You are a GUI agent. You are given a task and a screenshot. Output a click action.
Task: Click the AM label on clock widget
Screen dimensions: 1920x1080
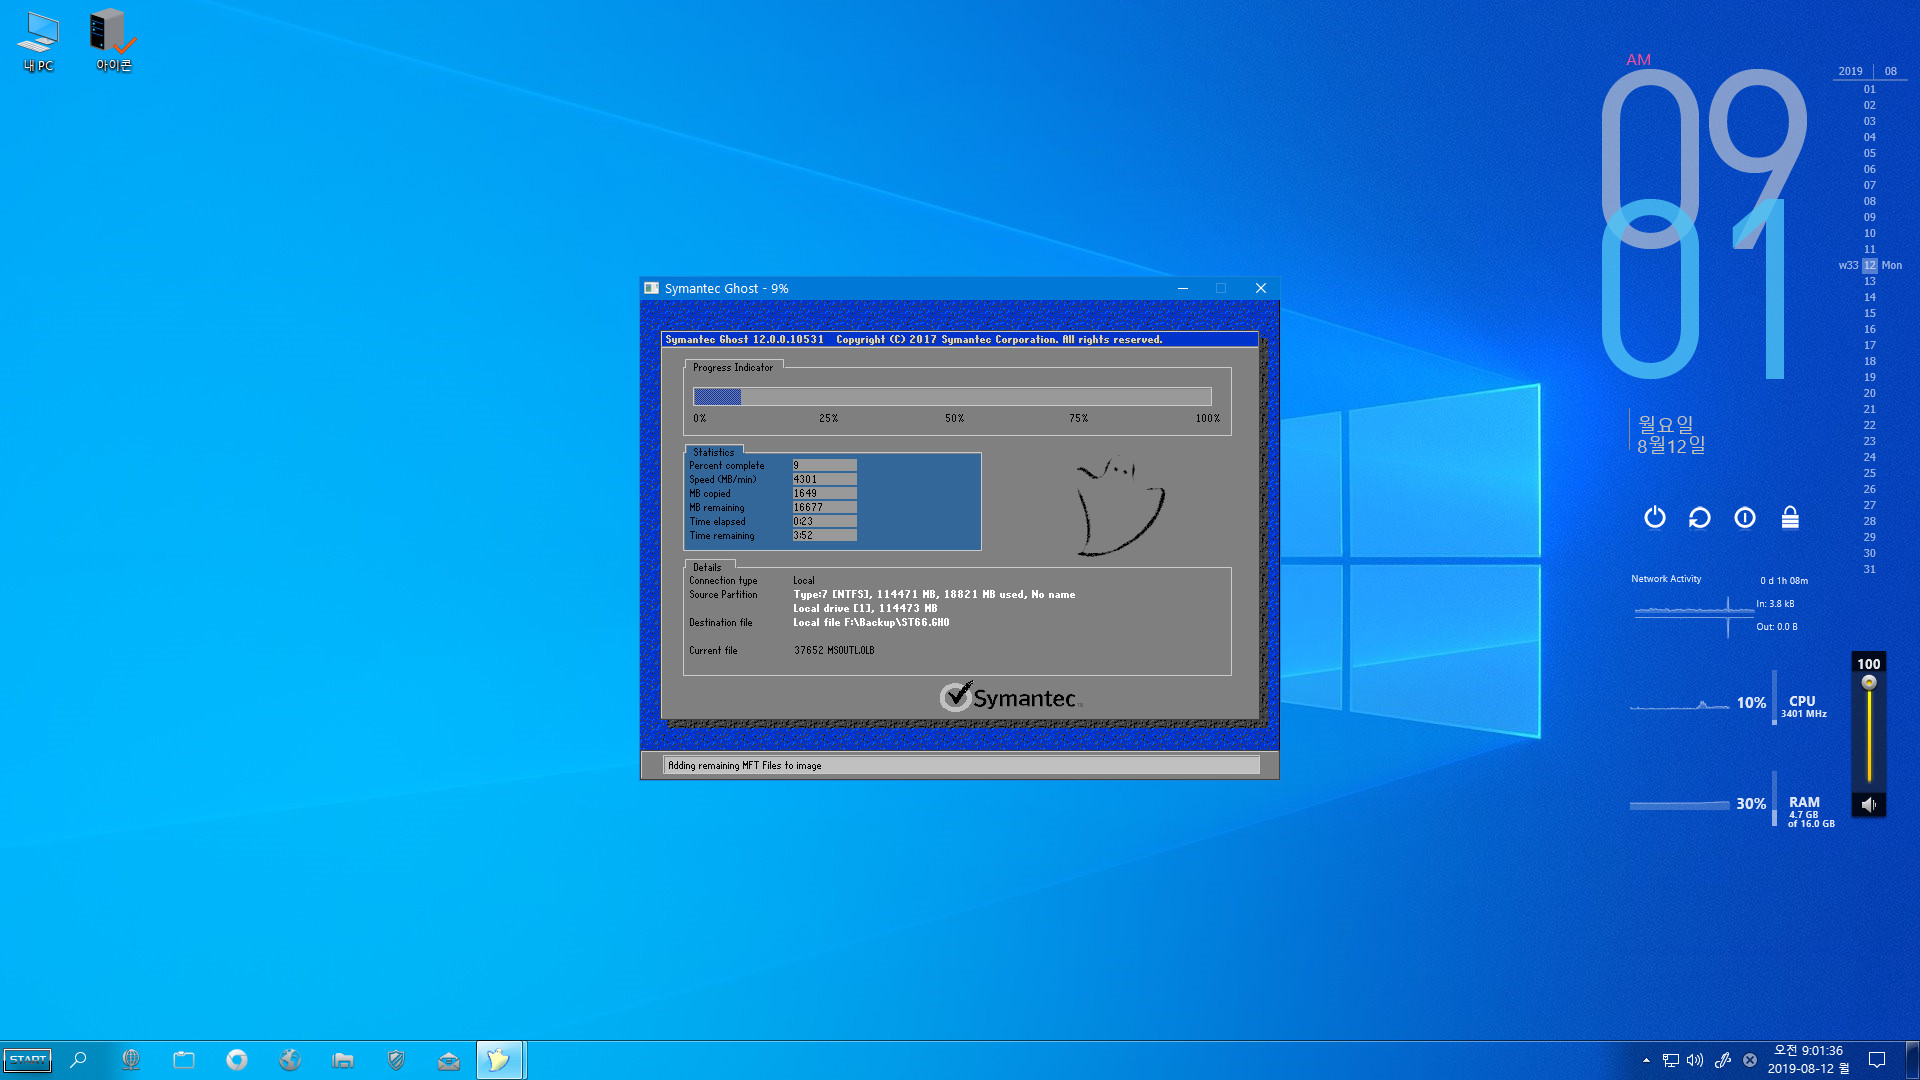(x=1638, y=60)
